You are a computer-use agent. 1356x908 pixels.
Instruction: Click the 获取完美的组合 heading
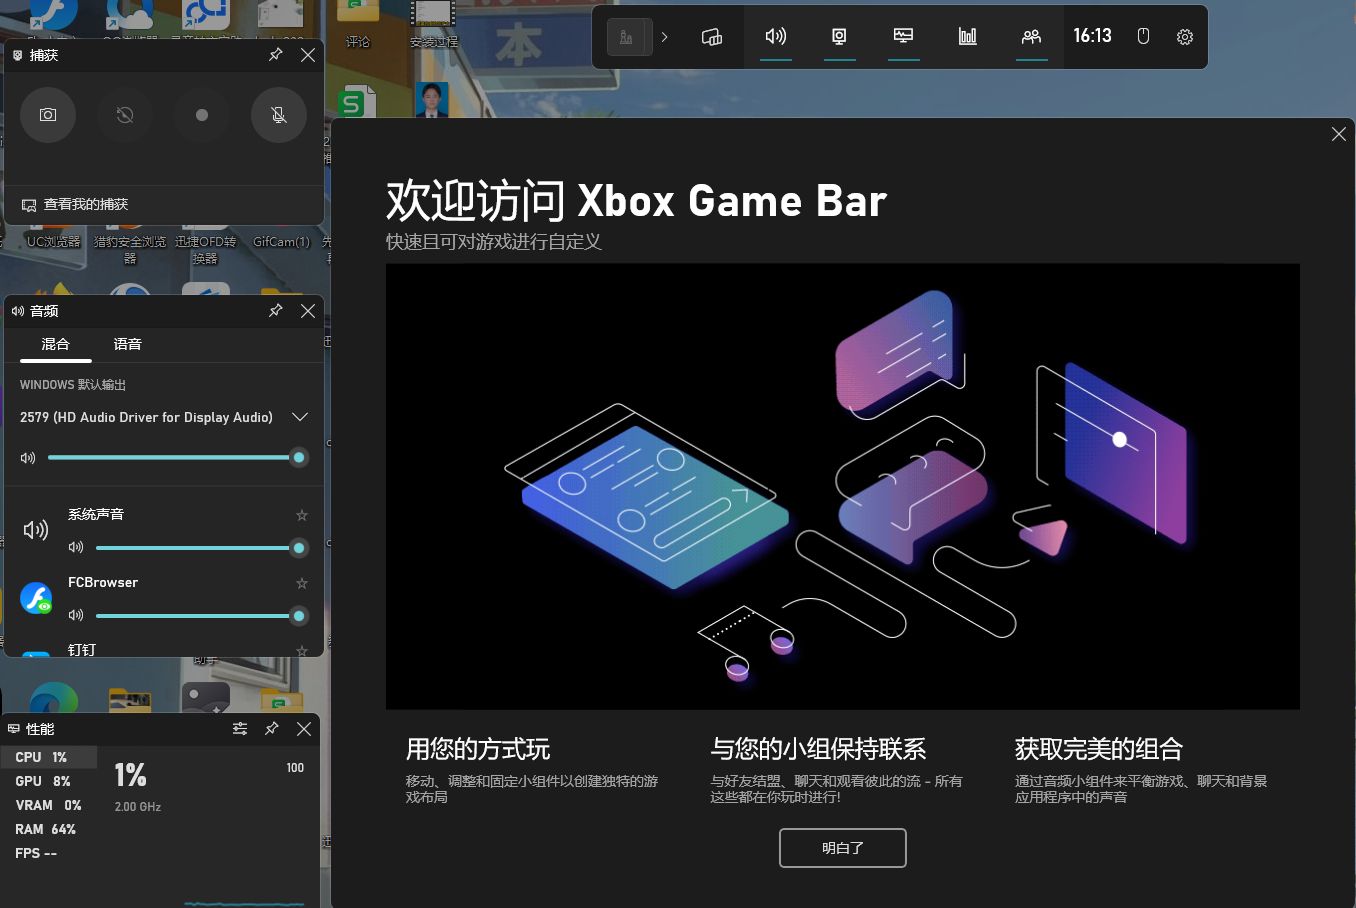tap(1099, 749)
